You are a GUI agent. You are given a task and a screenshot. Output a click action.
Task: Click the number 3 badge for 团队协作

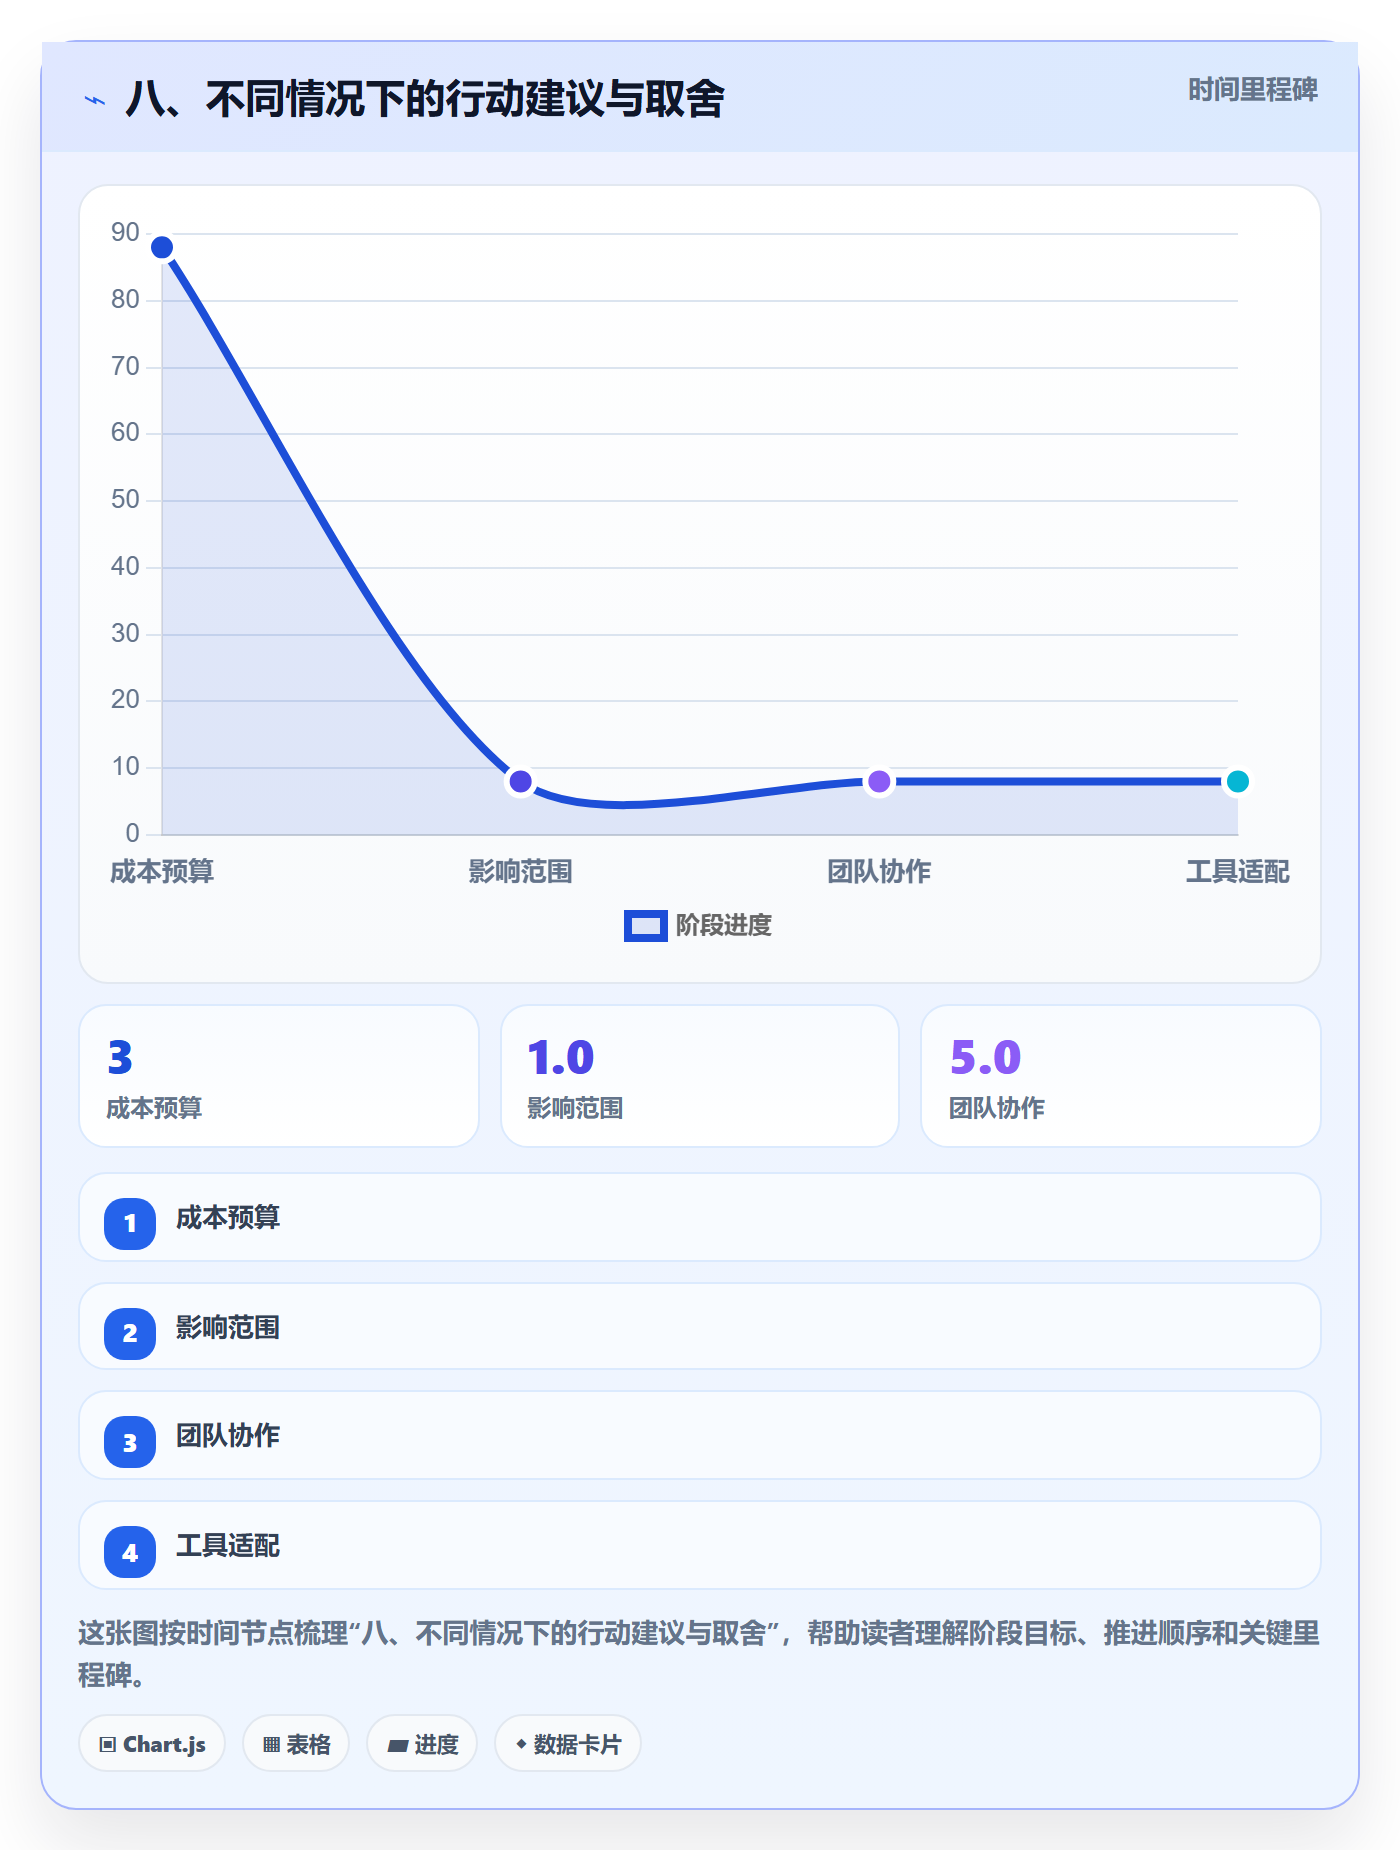130,1442
